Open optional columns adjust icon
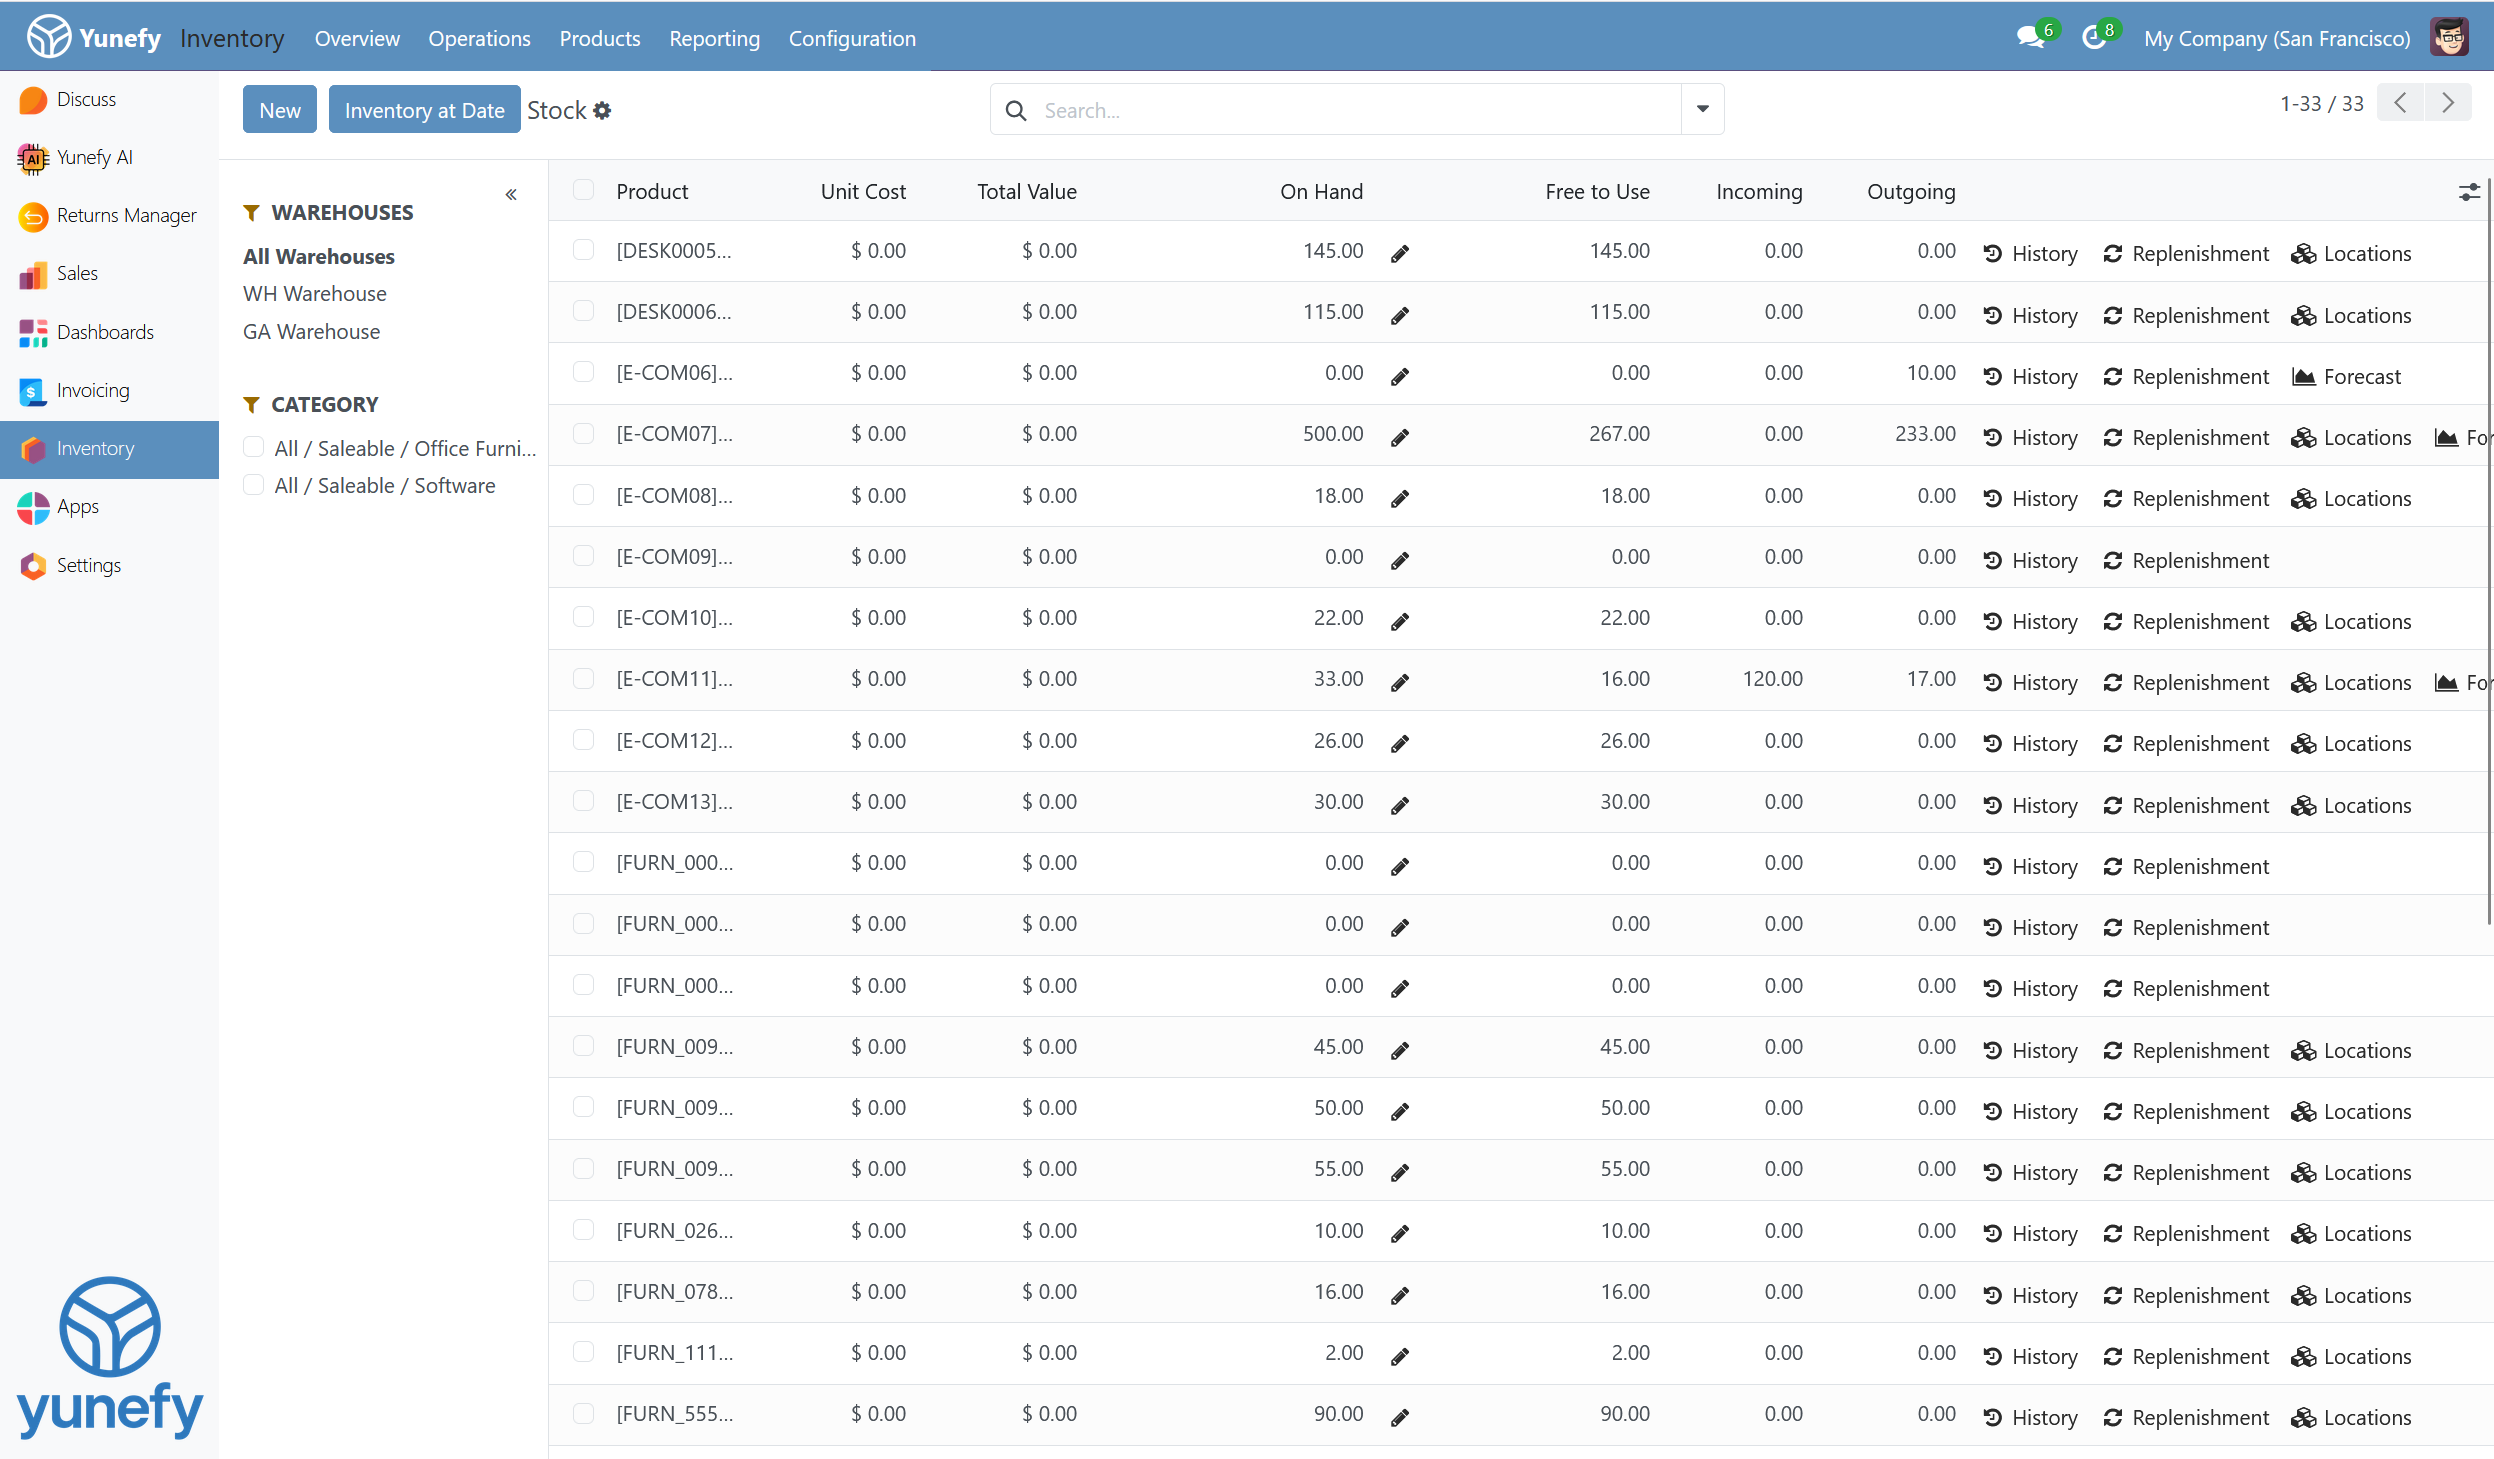Image resolution: width=2494 pixels, height=1459 pixels. click(x=2468, y=192)
